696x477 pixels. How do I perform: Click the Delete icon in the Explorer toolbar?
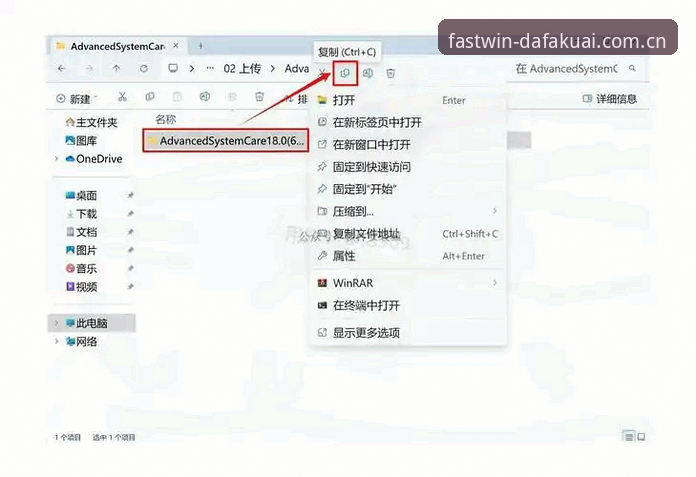pyautogui.click(x=260, y=97)
